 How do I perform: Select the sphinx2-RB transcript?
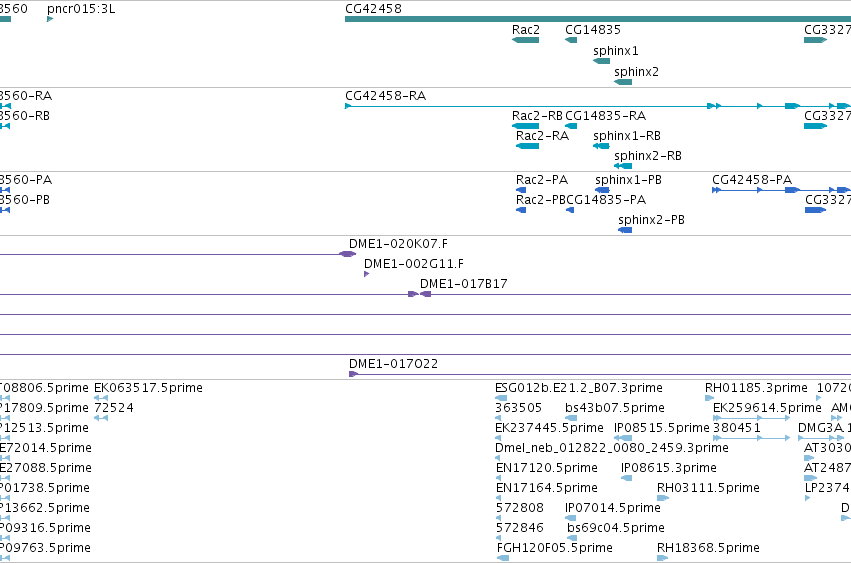click(x=623, y=166)
